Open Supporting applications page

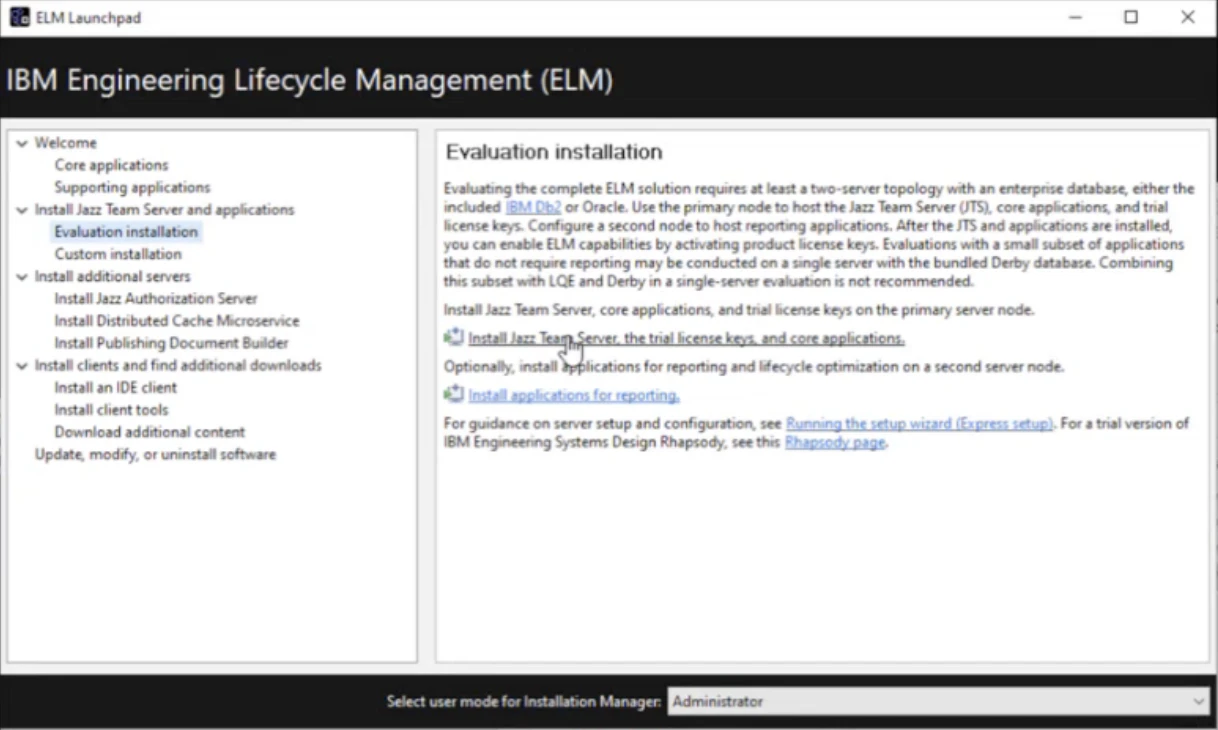click(x=132, y=187)
